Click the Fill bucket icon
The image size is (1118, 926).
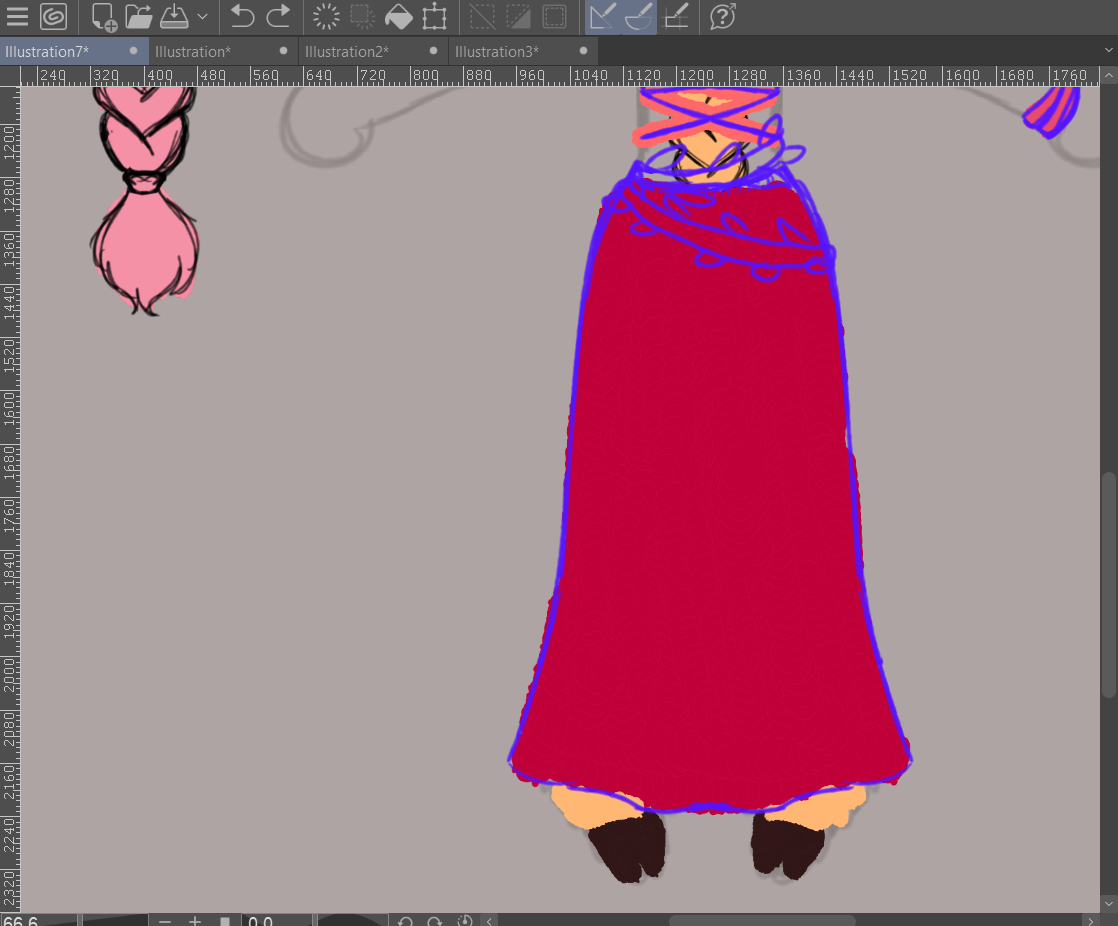[398, 17]
